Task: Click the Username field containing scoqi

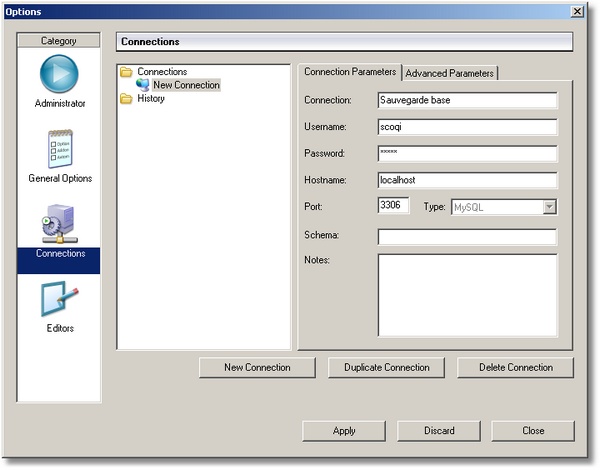Action: click(467, 127)
